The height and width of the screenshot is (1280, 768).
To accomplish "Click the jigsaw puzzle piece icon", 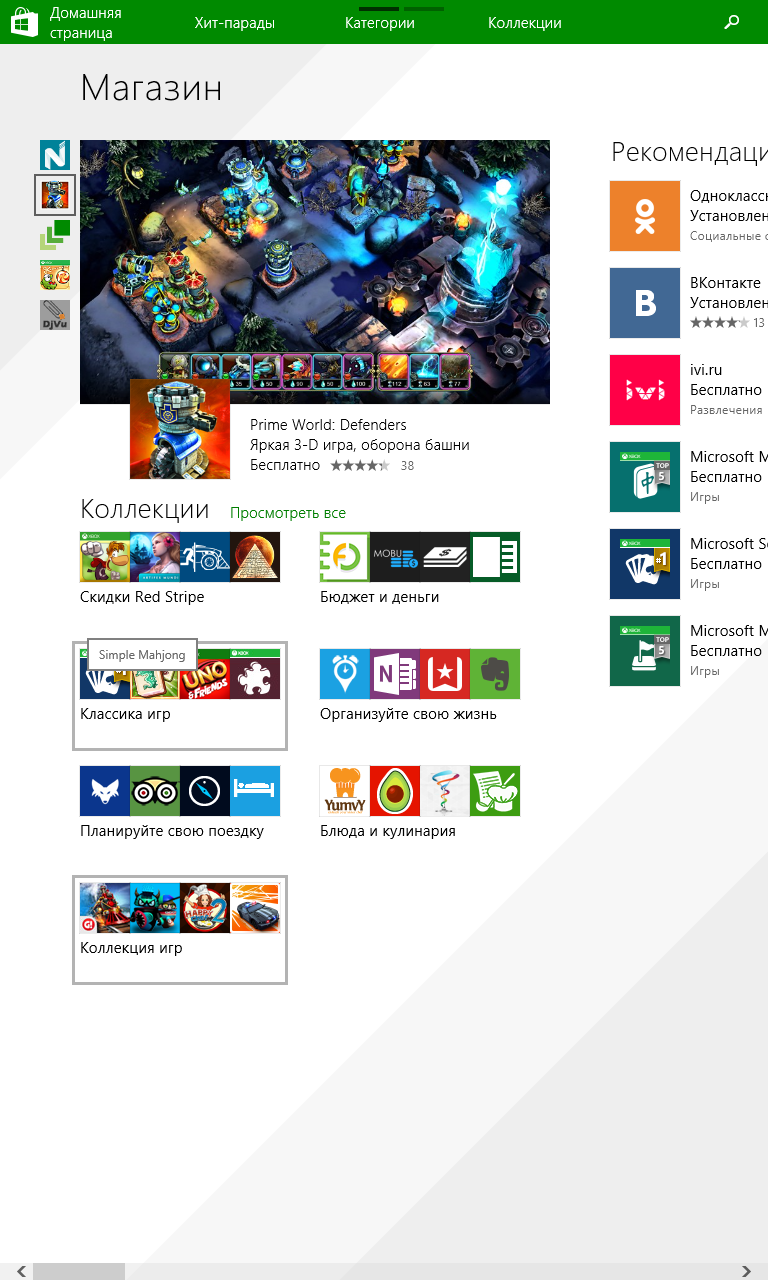I will tap(255, 674).
